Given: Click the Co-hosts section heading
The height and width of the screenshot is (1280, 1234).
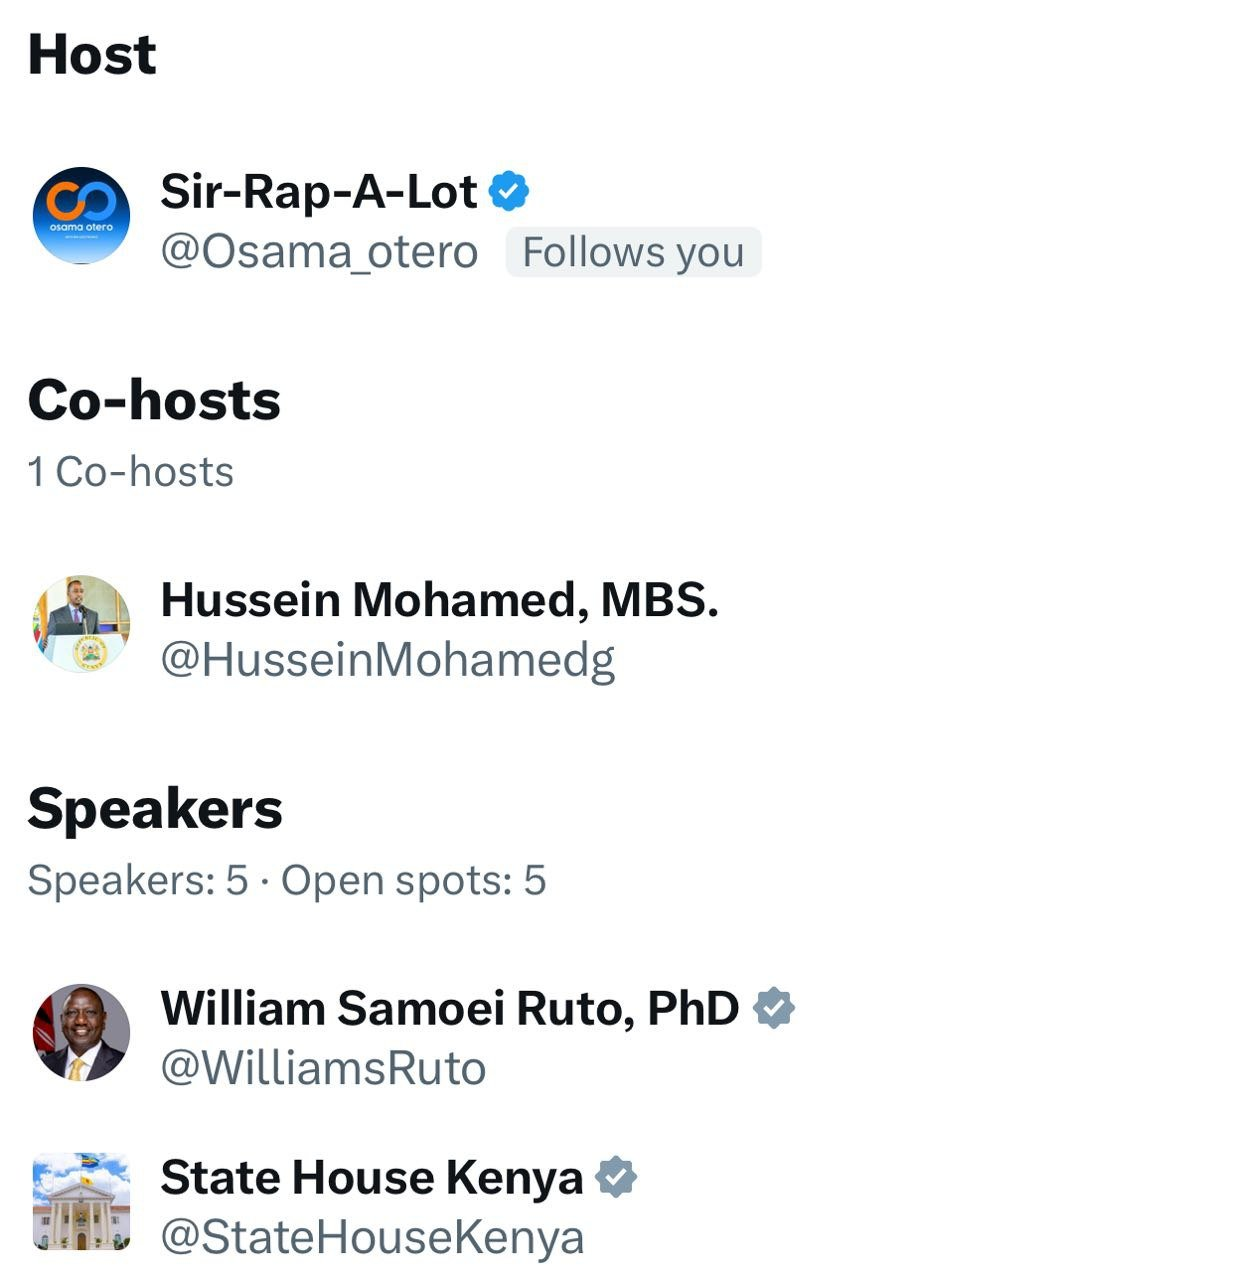Looking at the screenshot, I should [x=154, y=400].
